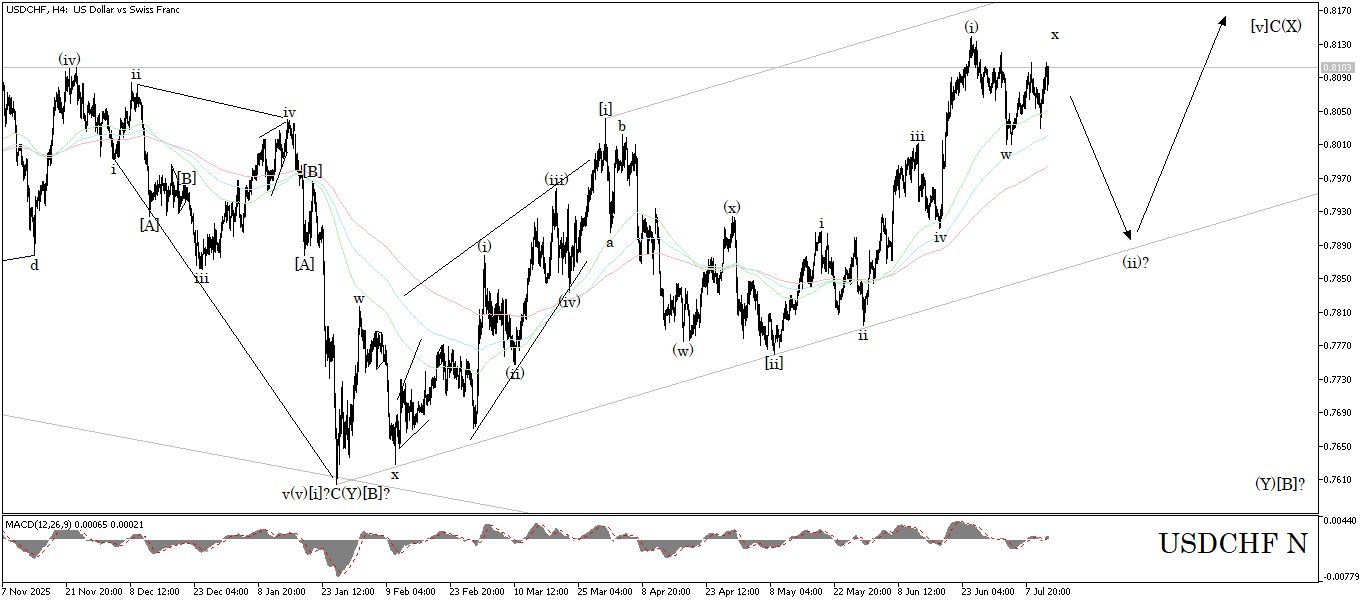Select the '(w)' wave label
Viewport: 1366px width, 603px height.
pyautogui.click(x=683, y=350)
